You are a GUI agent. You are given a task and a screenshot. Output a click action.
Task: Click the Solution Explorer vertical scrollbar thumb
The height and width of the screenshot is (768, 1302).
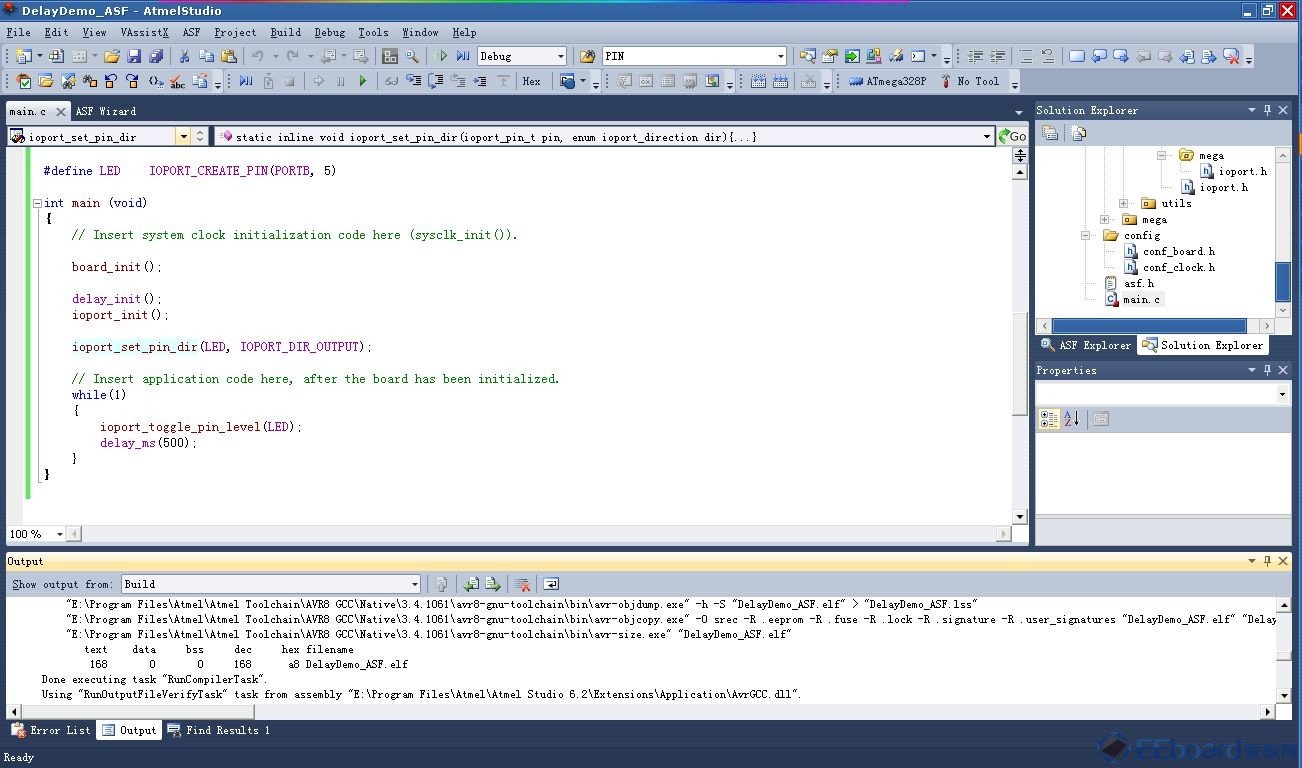(1283, 281)
